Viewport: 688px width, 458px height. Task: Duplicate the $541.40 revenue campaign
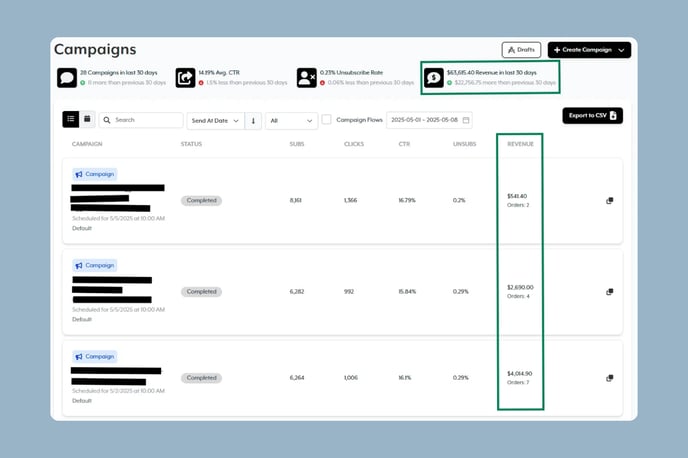(609, 200)
